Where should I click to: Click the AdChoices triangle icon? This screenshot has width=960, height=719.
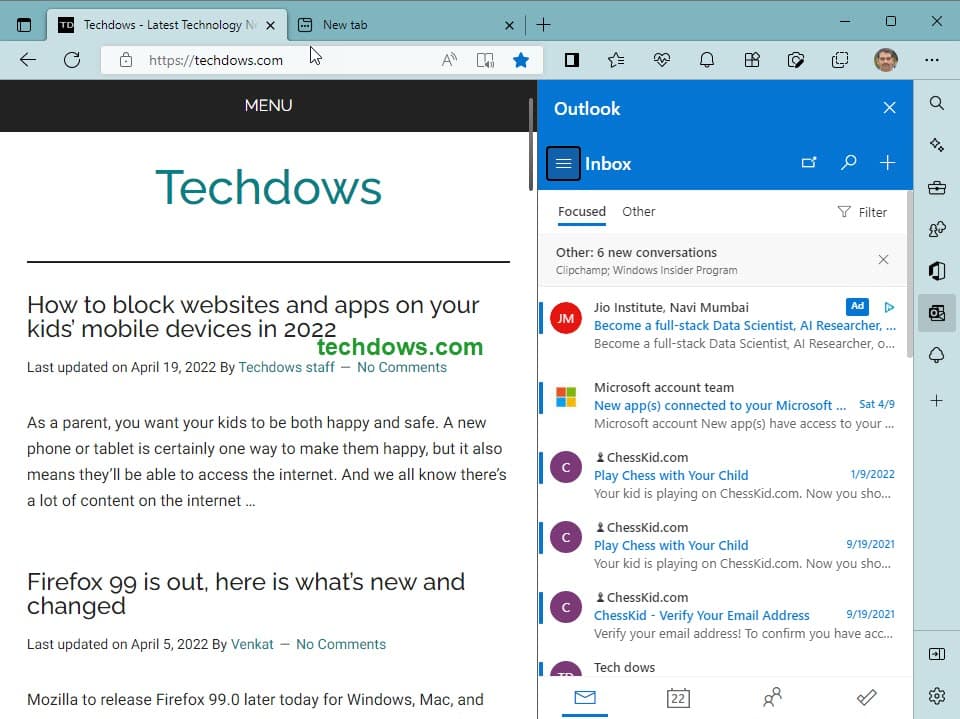click(x=889, y=307)
